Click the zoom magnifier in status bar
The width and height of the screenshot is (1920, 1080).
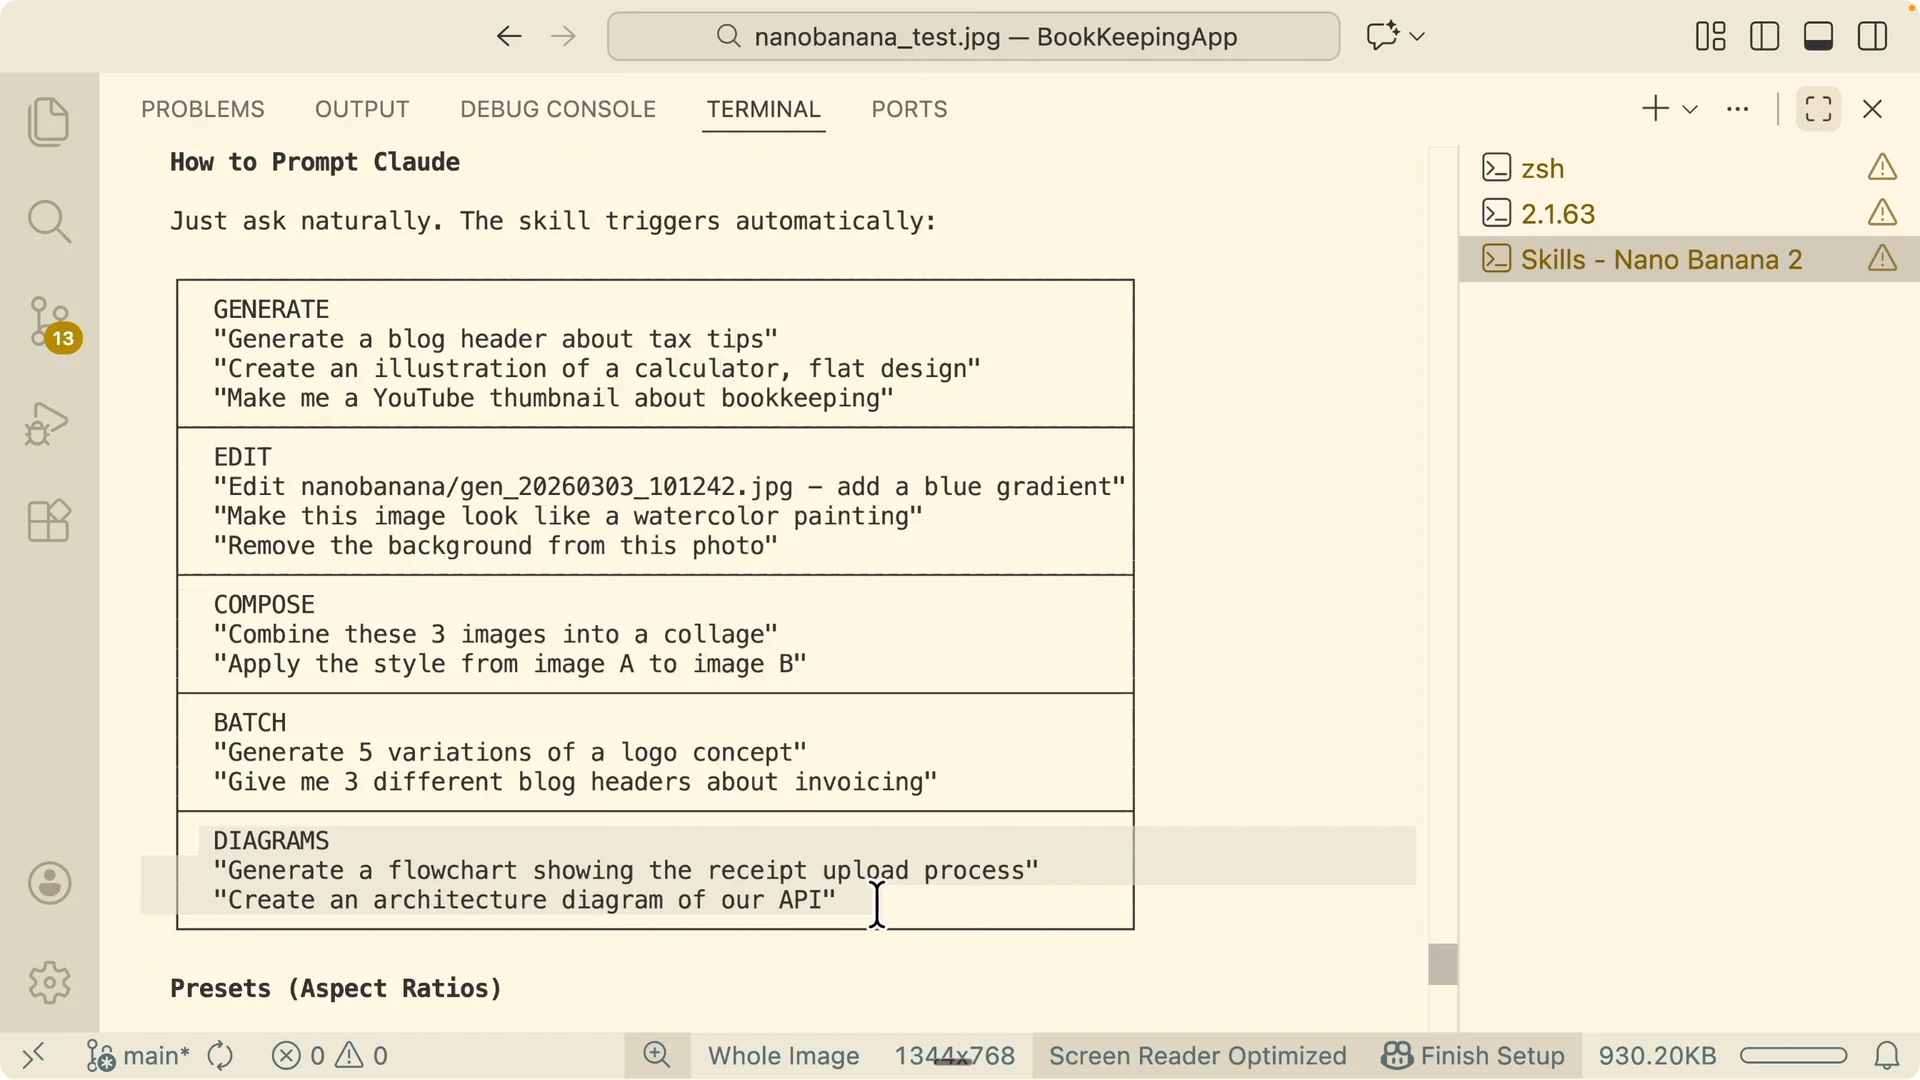pyautogui.click(x=657, y=1056)
